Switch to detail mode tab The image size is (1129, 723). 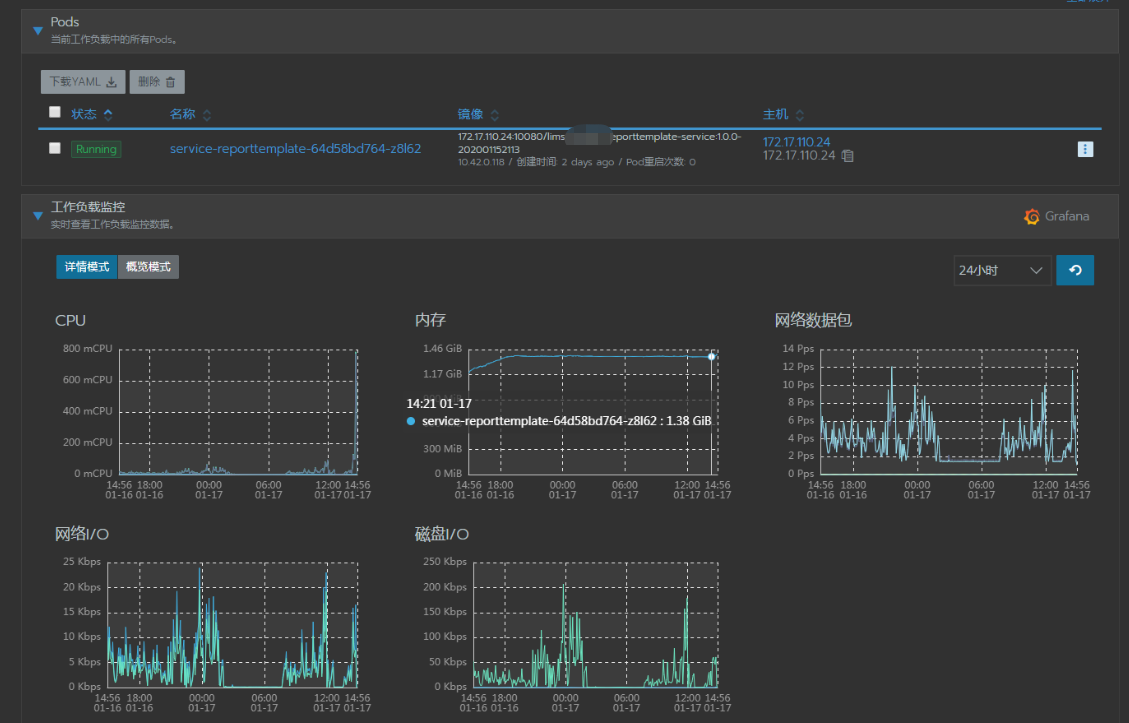[86, 267]
